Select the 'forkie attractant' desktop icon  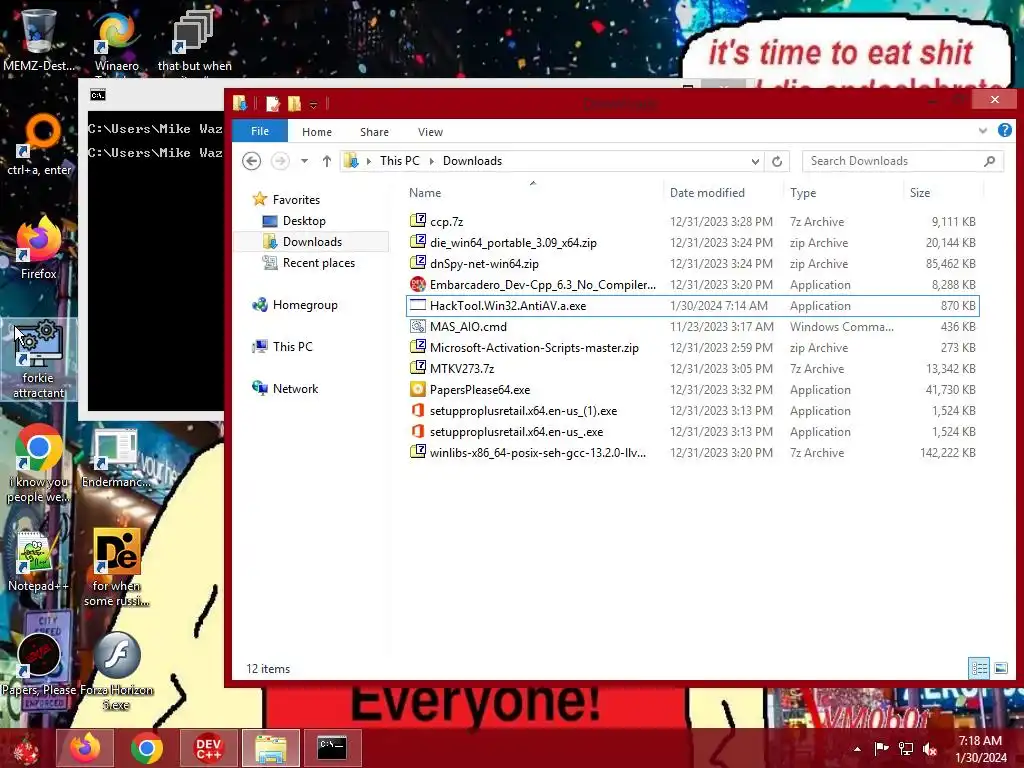point(39,359)
